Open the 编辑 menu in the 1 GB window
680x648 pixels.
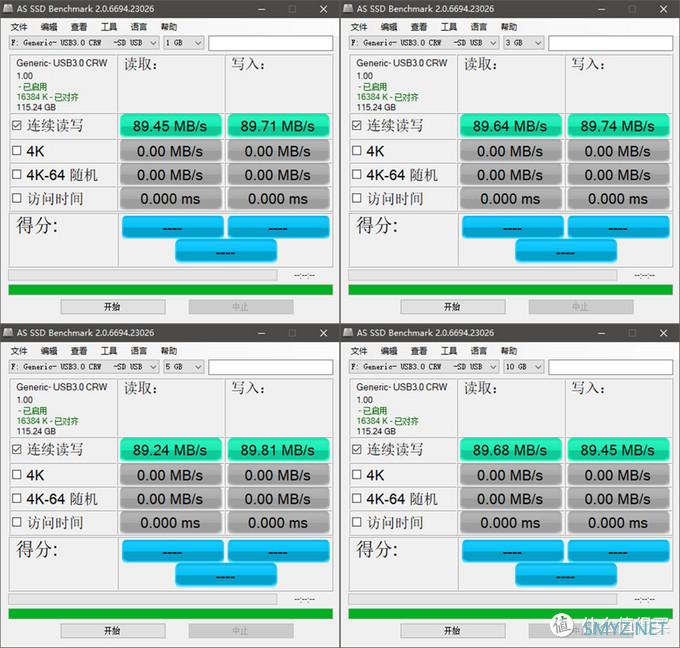point(49,27)
